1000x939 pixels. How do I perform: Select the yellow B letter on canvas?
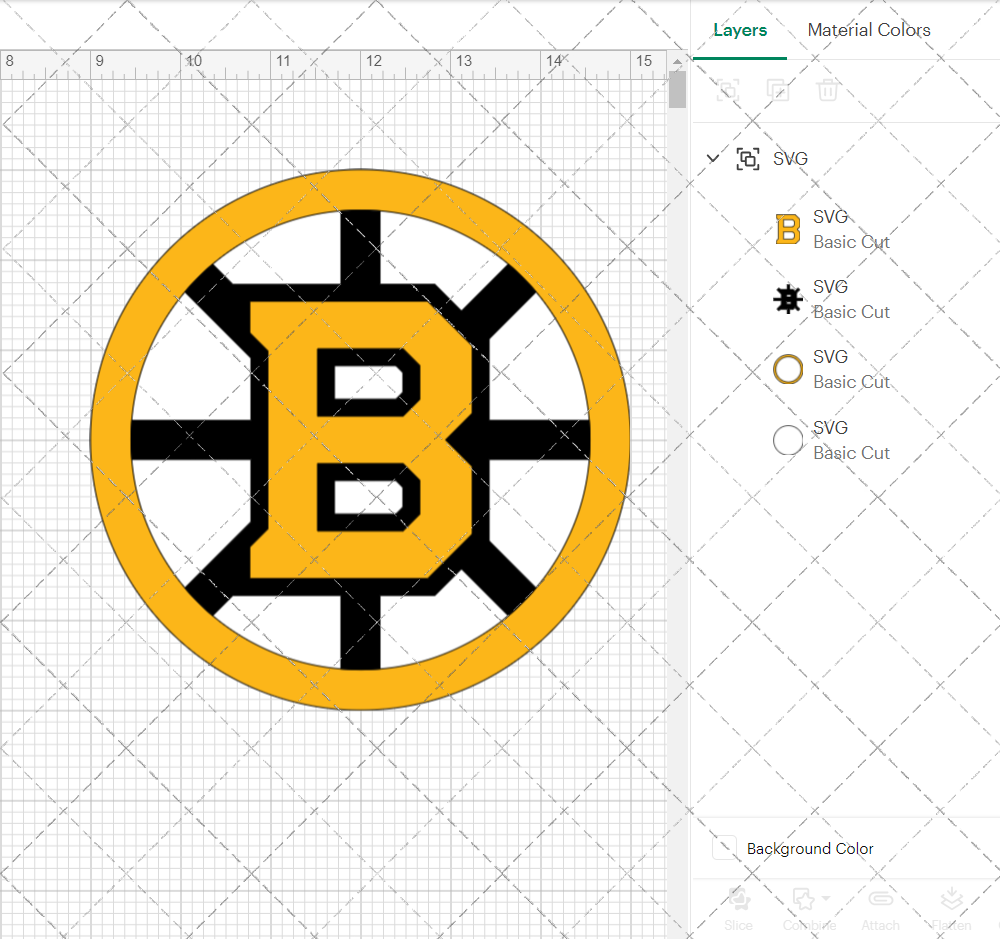[361, 440]
